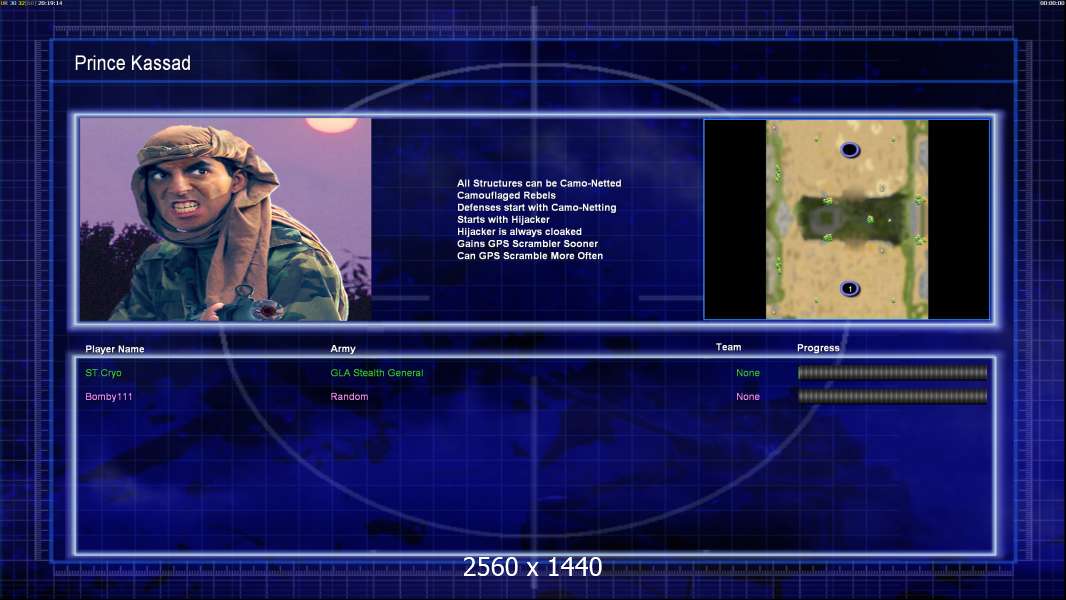Click "Camouflaged Rebels" text line
Viewport: 1066px width, 600px height.
506,196
